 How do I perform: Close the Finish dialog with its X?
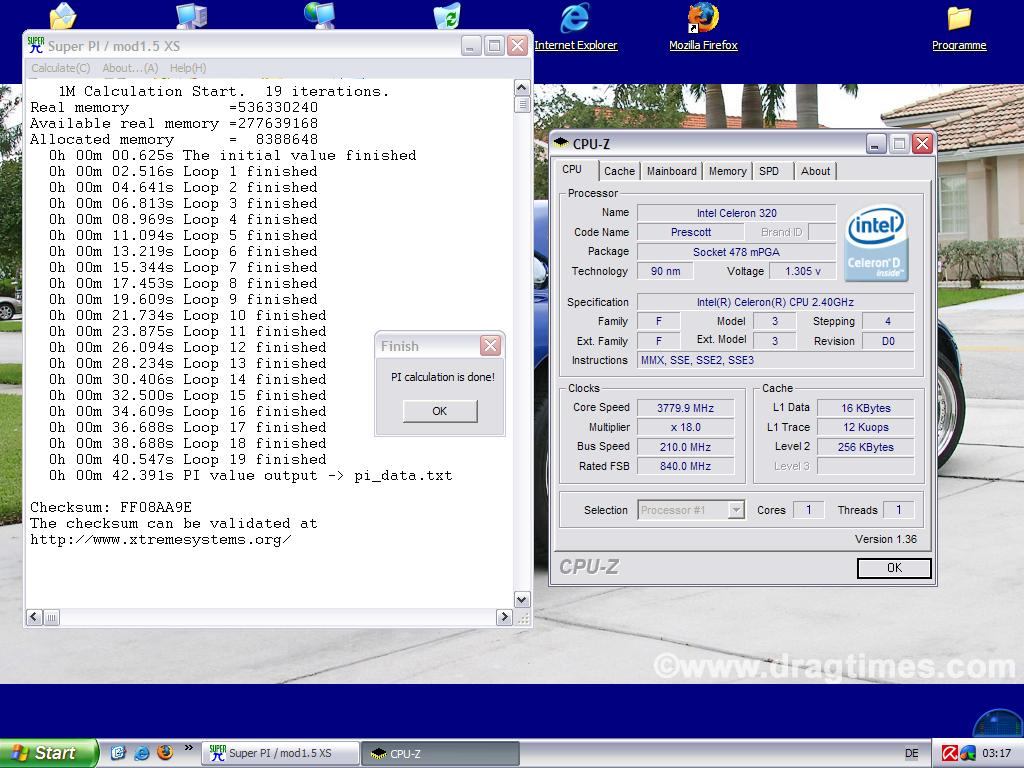click(490, 345)
